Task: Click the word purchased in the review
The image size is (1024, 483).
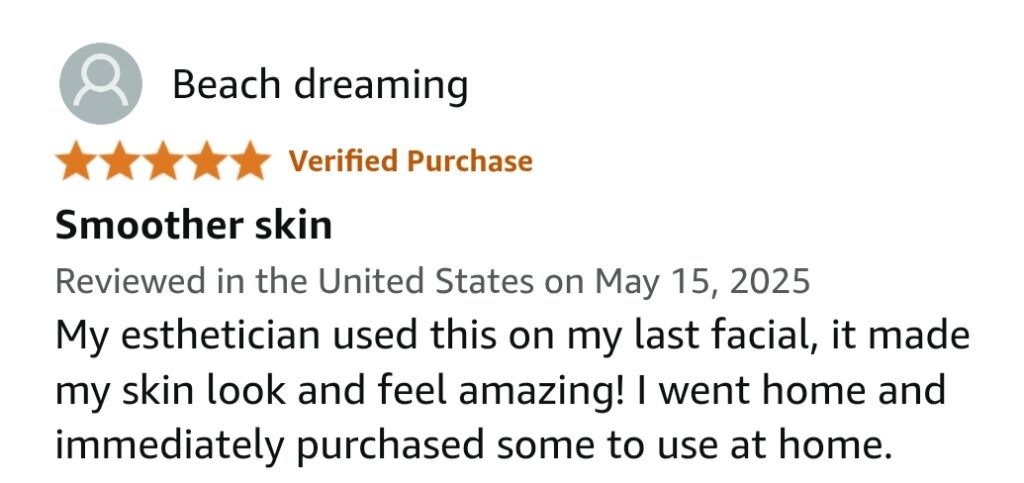Action: pyautogui.click(x=389, y=446)
